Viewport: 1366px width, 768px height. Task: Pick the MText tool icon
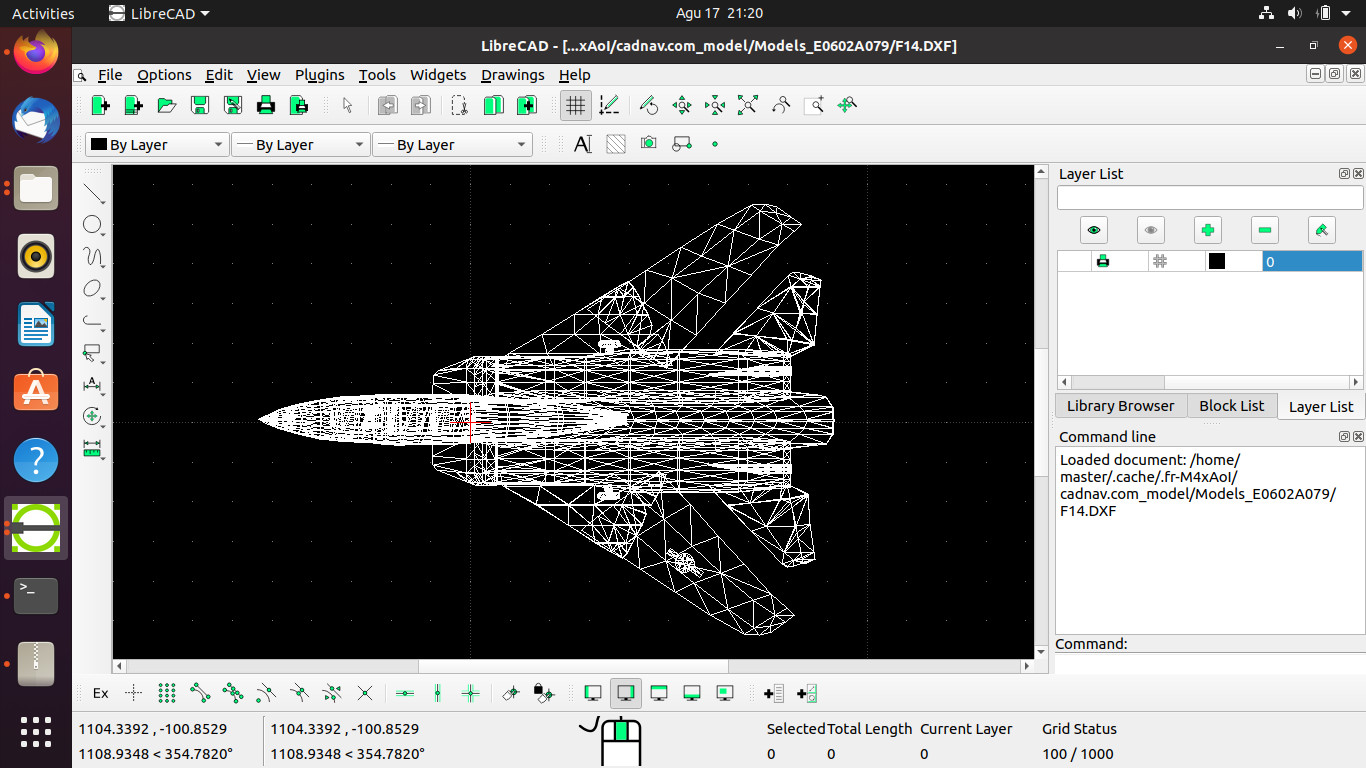[583, 144]
